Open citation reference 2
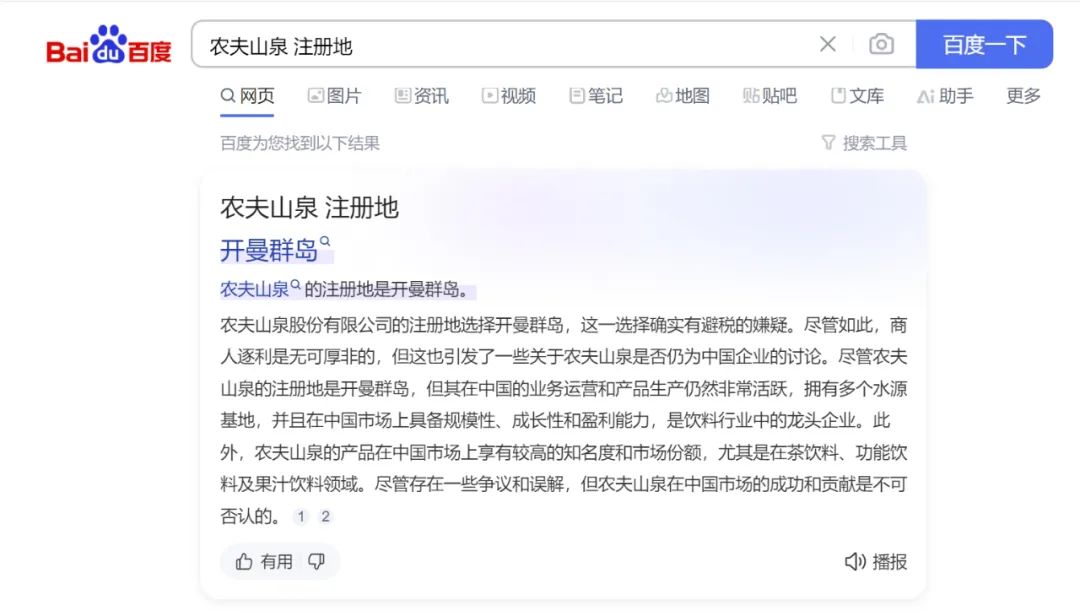The width and height of the screenshot is (1080, 616). pos(326,516)
